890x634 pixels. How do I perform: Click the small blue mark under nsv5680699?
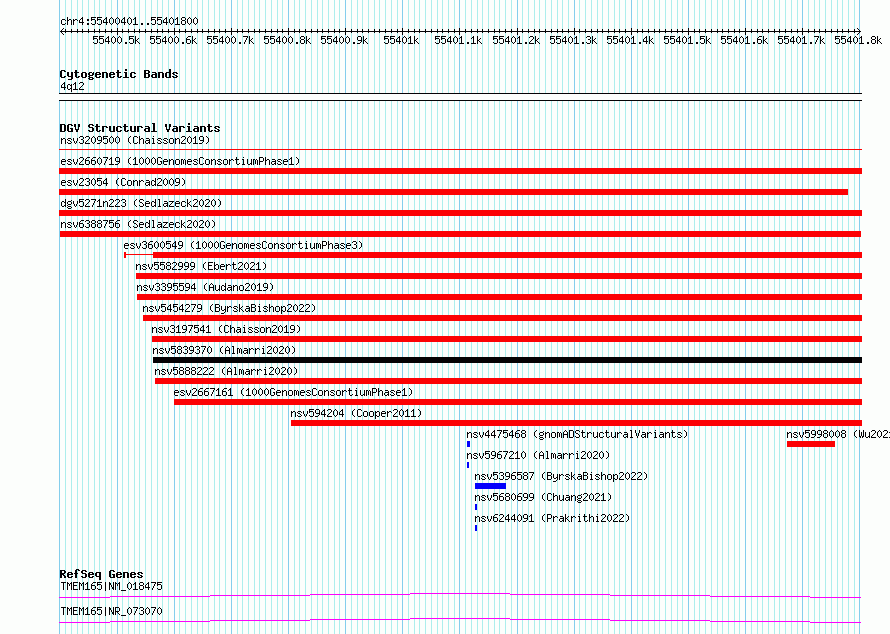pos(476,507)
